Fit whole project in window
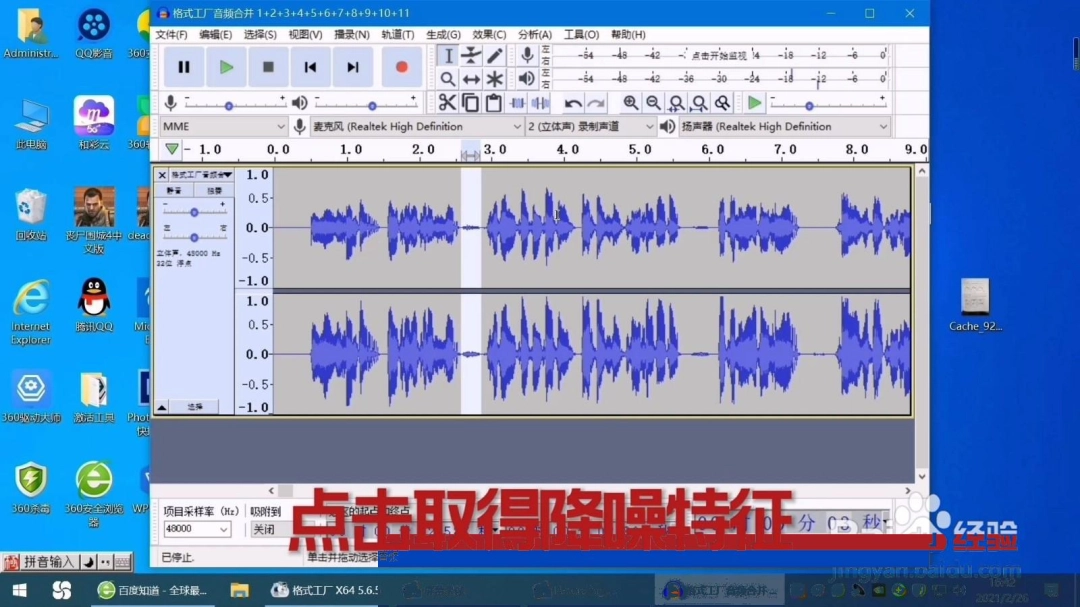This screenshot has width=1080, height=607. (x=699, y=103)
